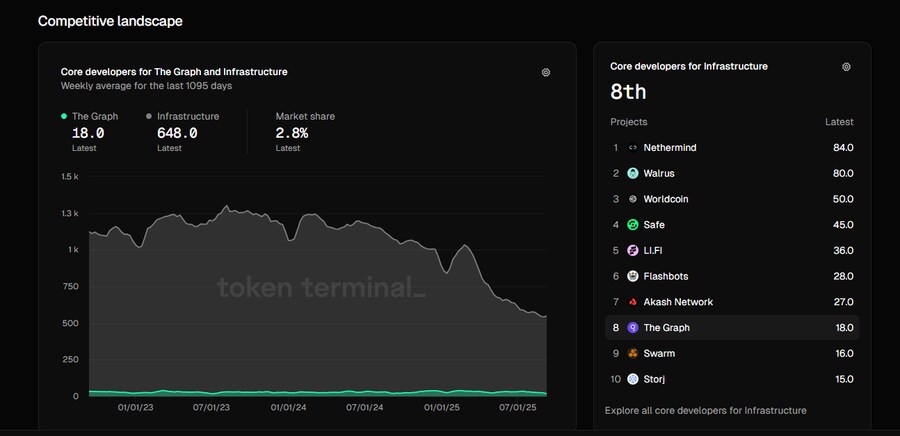
Task: Click the LI.FI project icon
Action: pos(633,251)
